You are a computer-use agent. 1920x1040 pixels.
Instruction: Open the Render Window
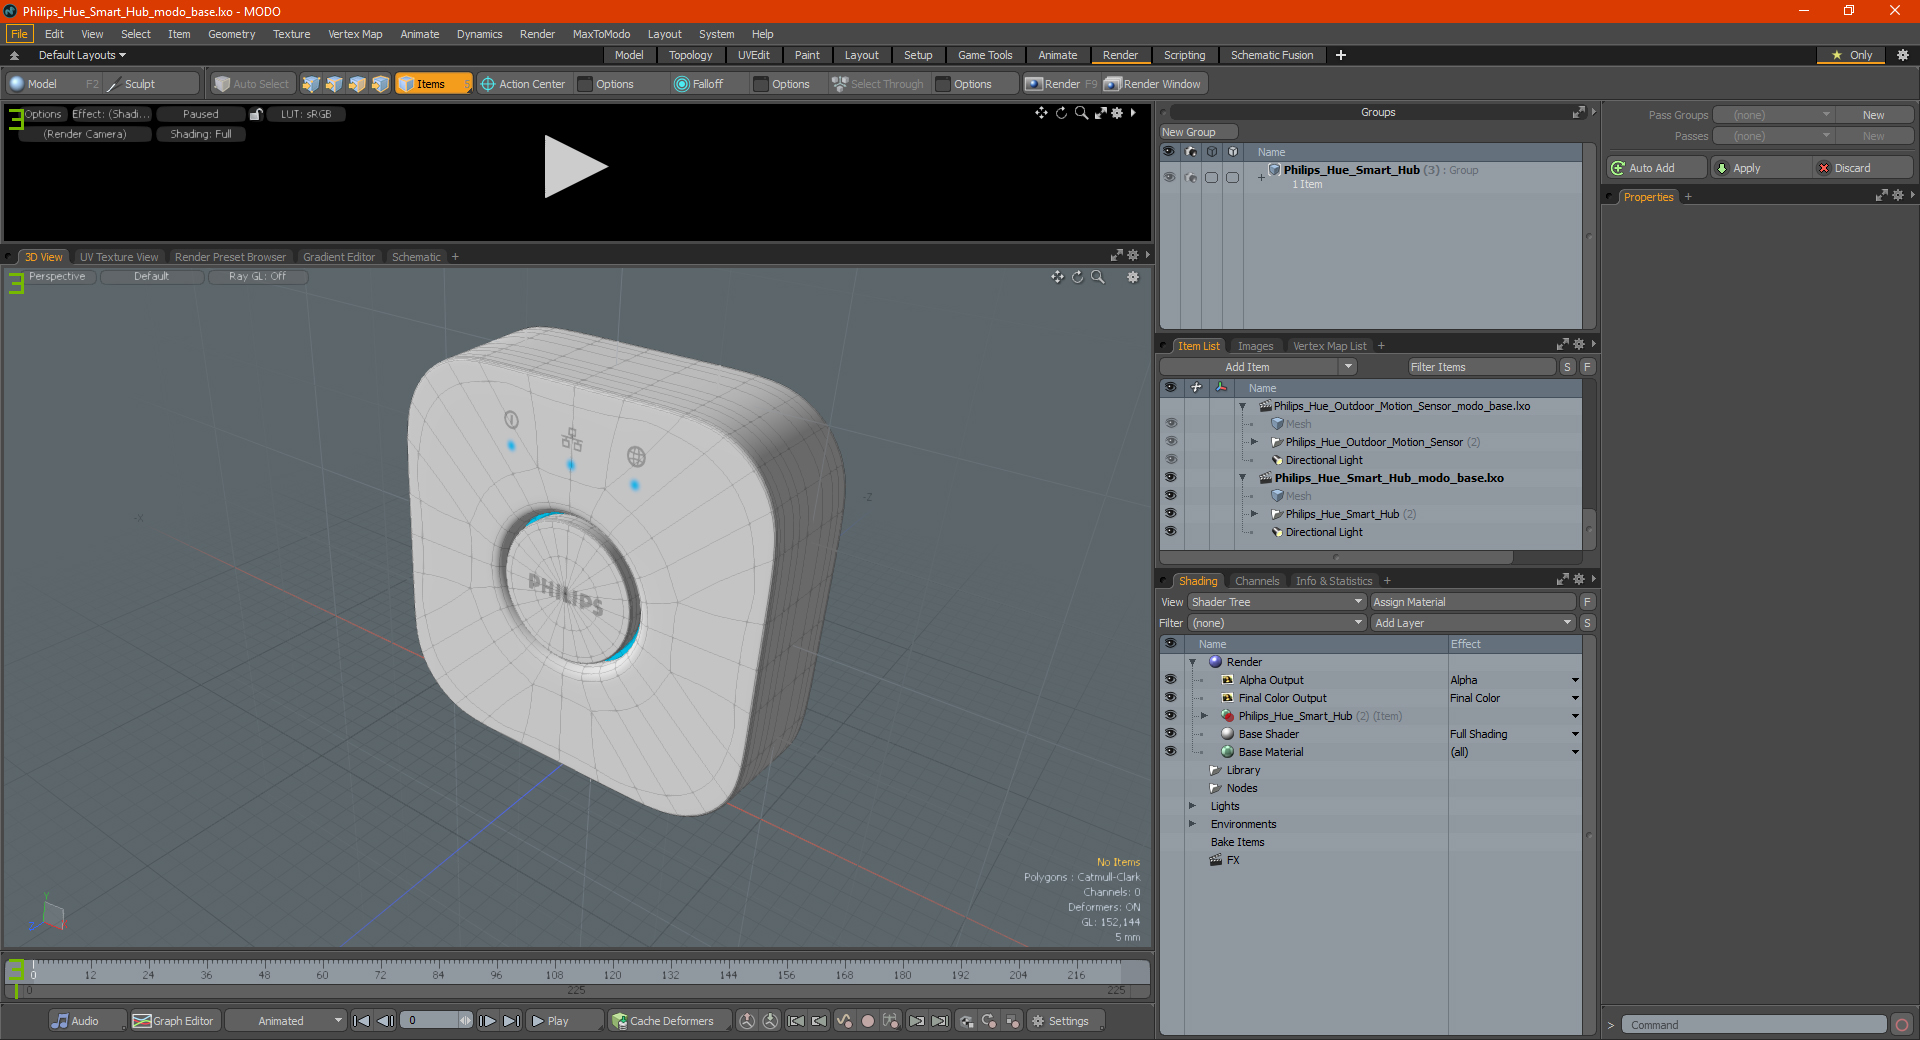(x=1153, y=84)
